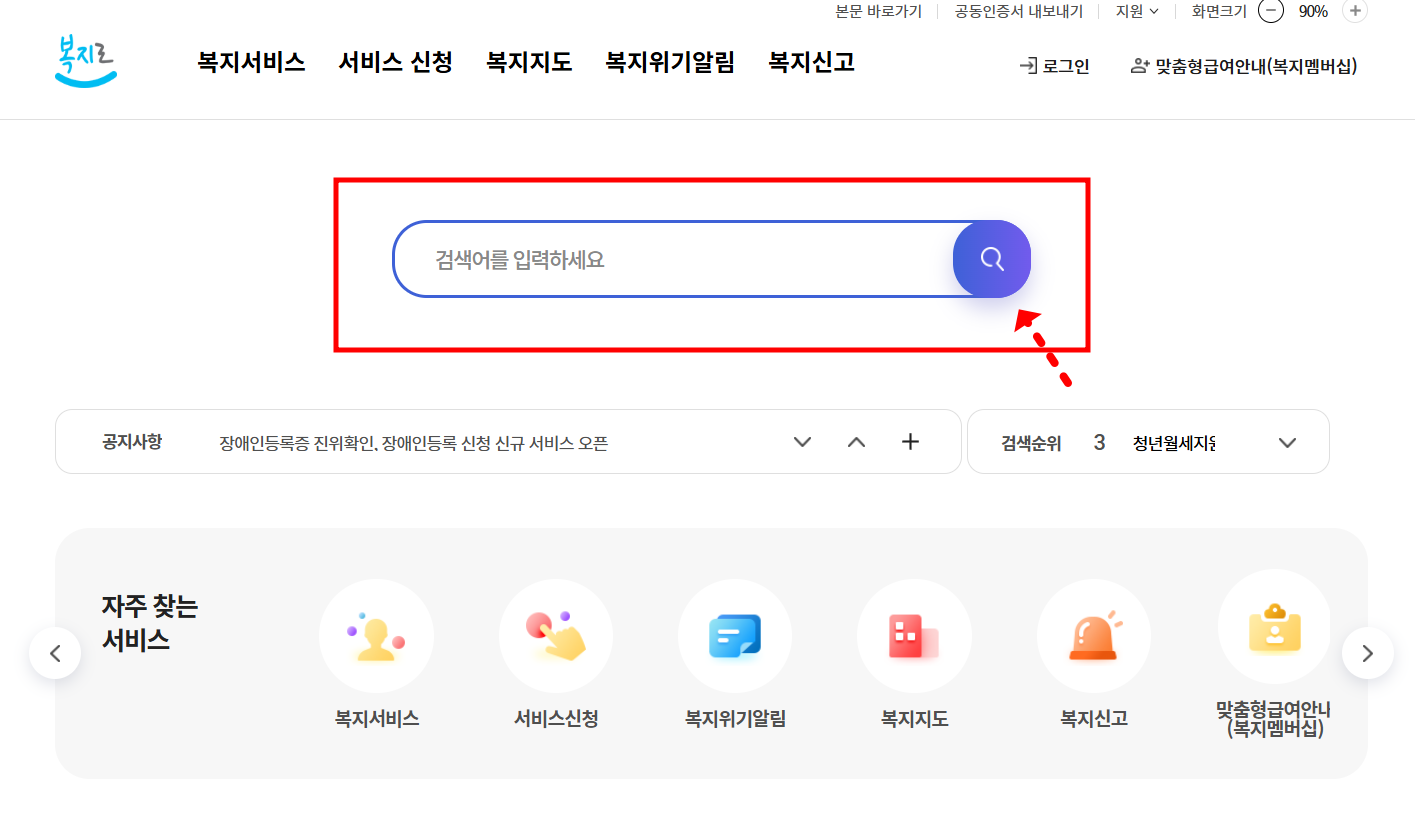
Task: Click 본문 바로가기 link
Action: [879, 11]
